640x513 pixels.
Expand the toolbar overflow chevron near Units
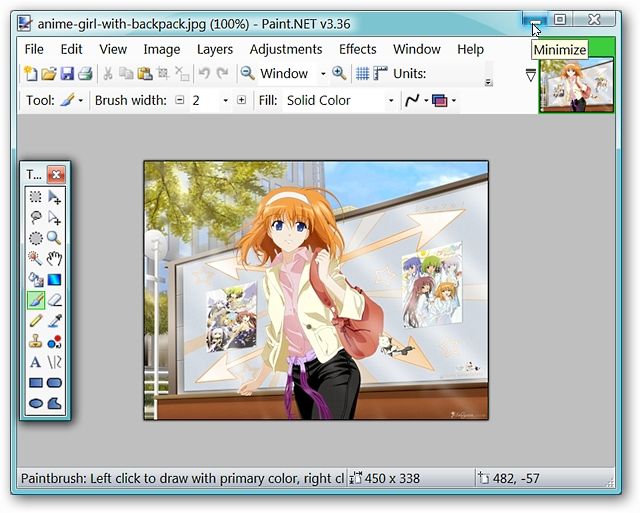click(488, 82)
